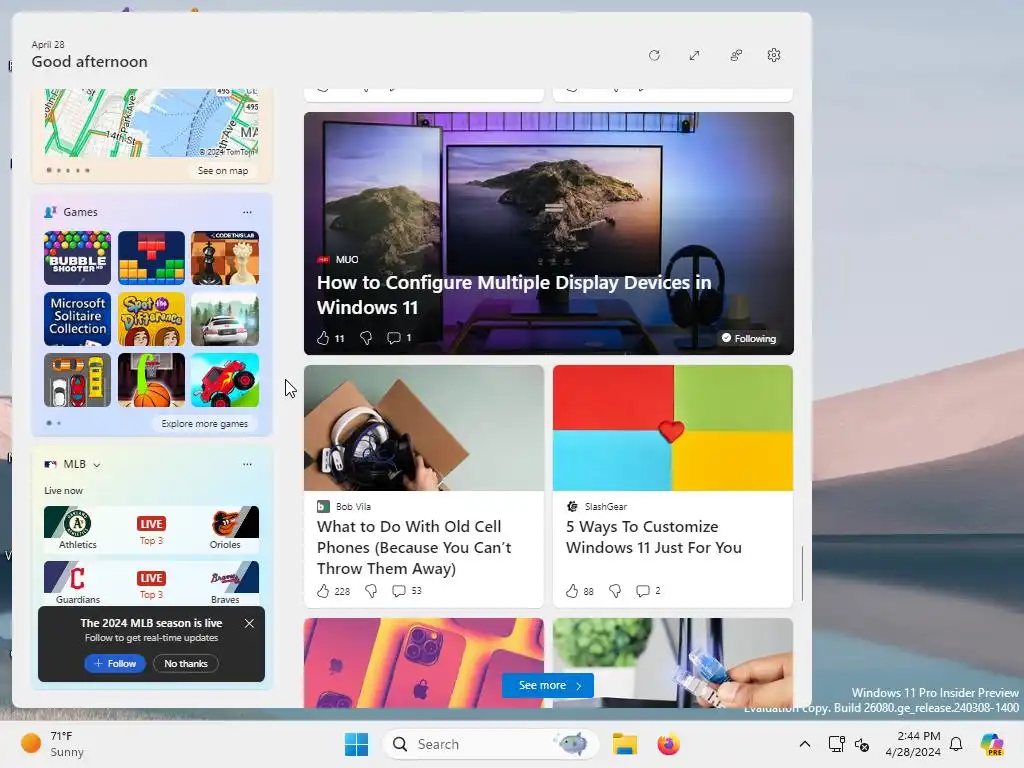Open Spot the Difference game
Image resolution: width=1024 pixels, height=768 pixels.
pyautogui.click(x=151, y=319)
